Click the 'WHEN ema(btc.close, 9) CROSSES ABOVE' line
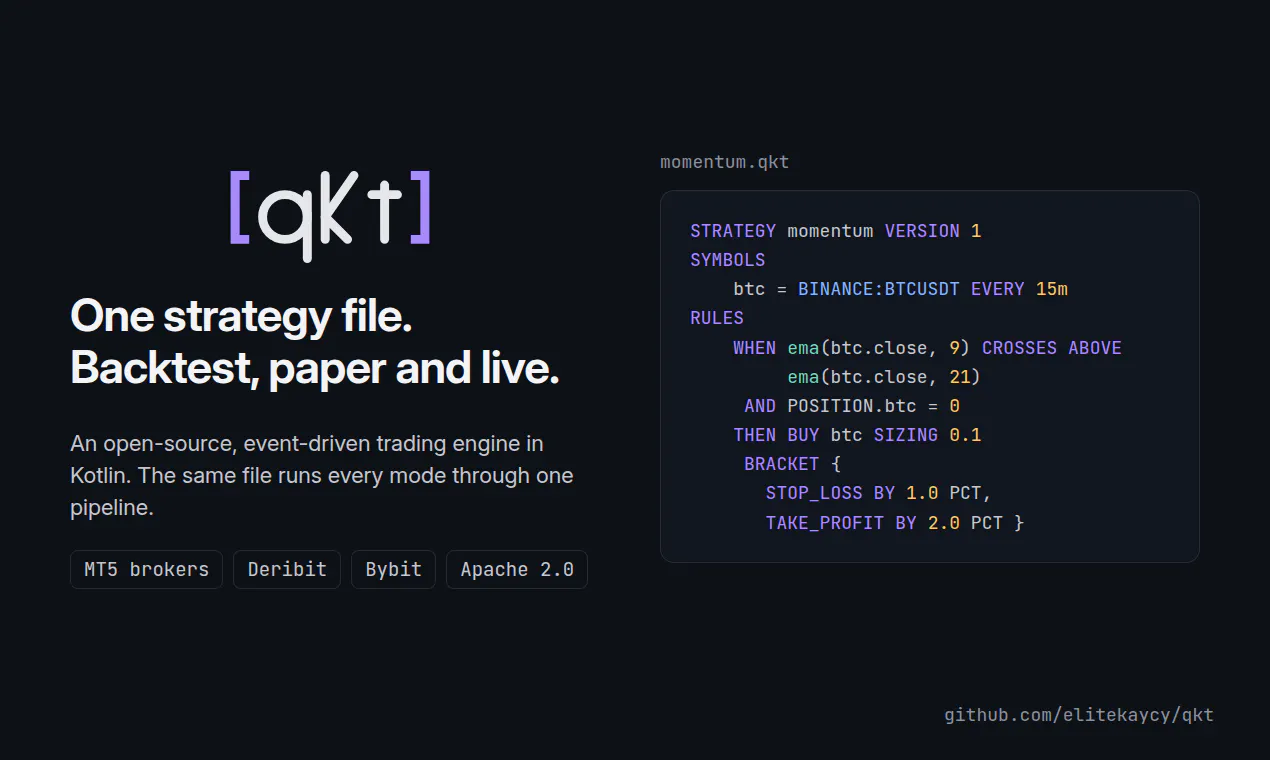 (927, 348)
